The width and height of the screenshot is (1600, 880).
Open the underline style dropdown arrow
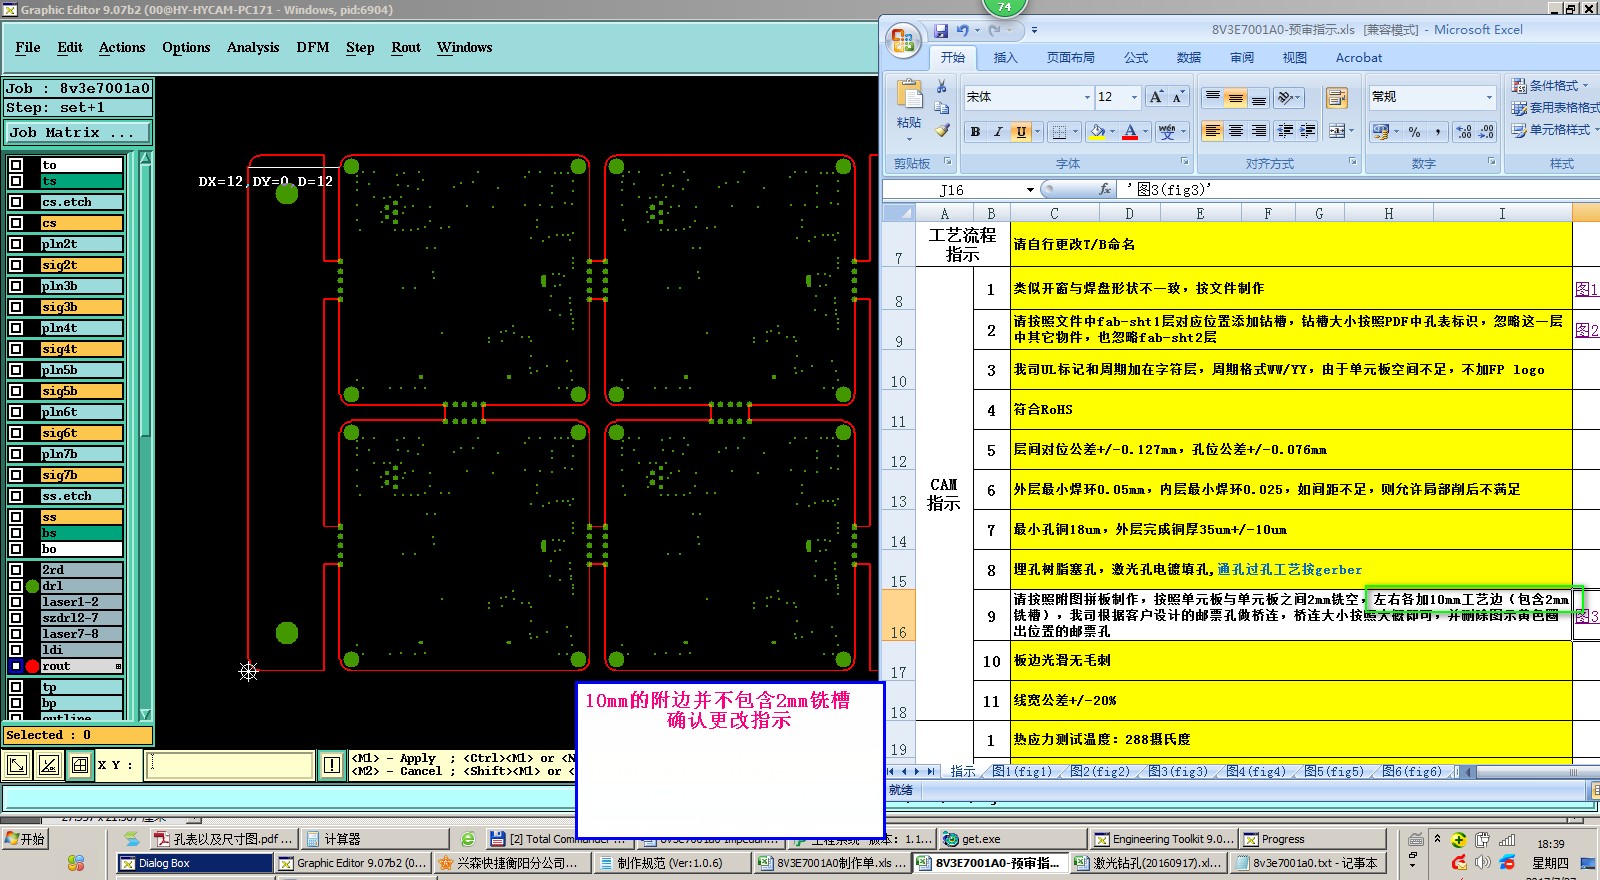point(1037,131)
